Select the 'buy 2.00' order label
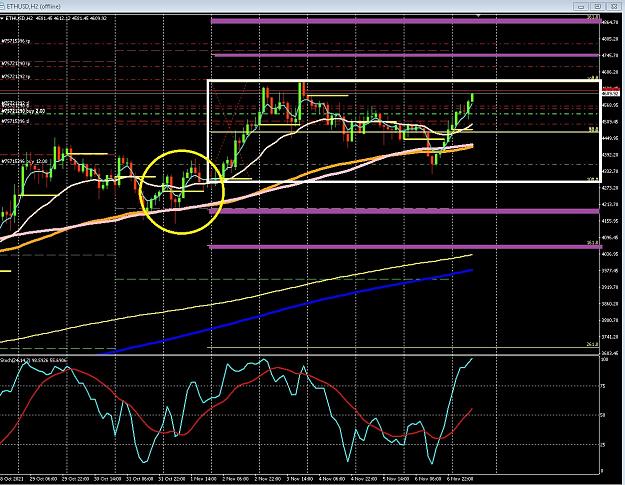This screenshot has width=625, height=485. [23, 111]
